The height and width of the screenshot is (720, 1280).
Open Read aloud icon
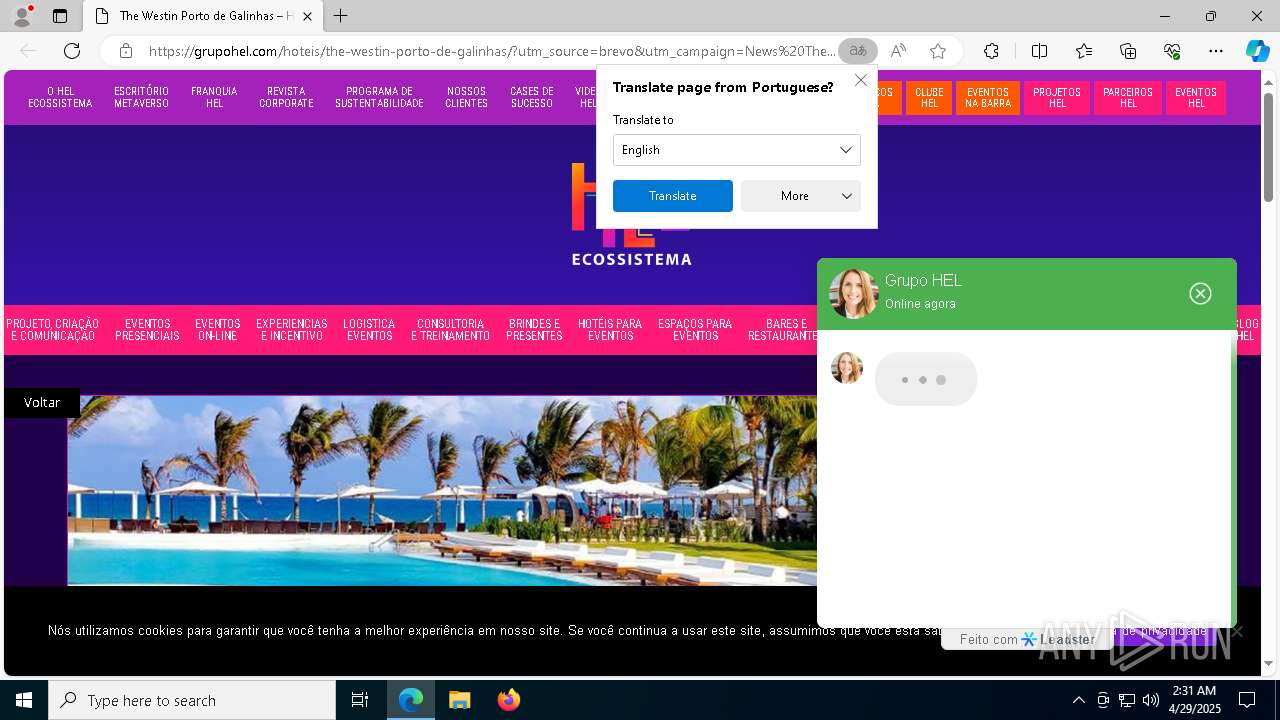898,51
